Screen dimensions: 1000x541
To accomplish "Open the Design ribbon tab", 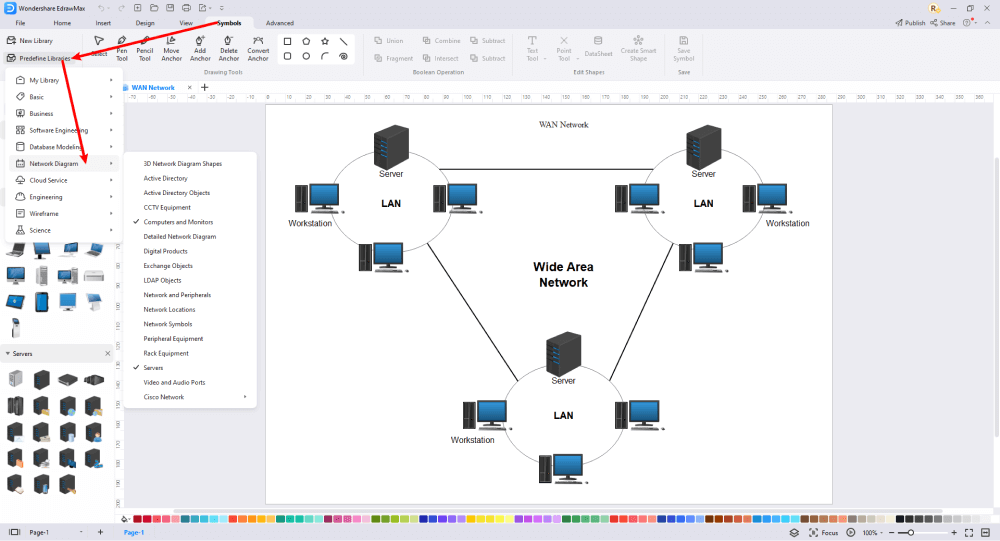I will pos(145,23).
